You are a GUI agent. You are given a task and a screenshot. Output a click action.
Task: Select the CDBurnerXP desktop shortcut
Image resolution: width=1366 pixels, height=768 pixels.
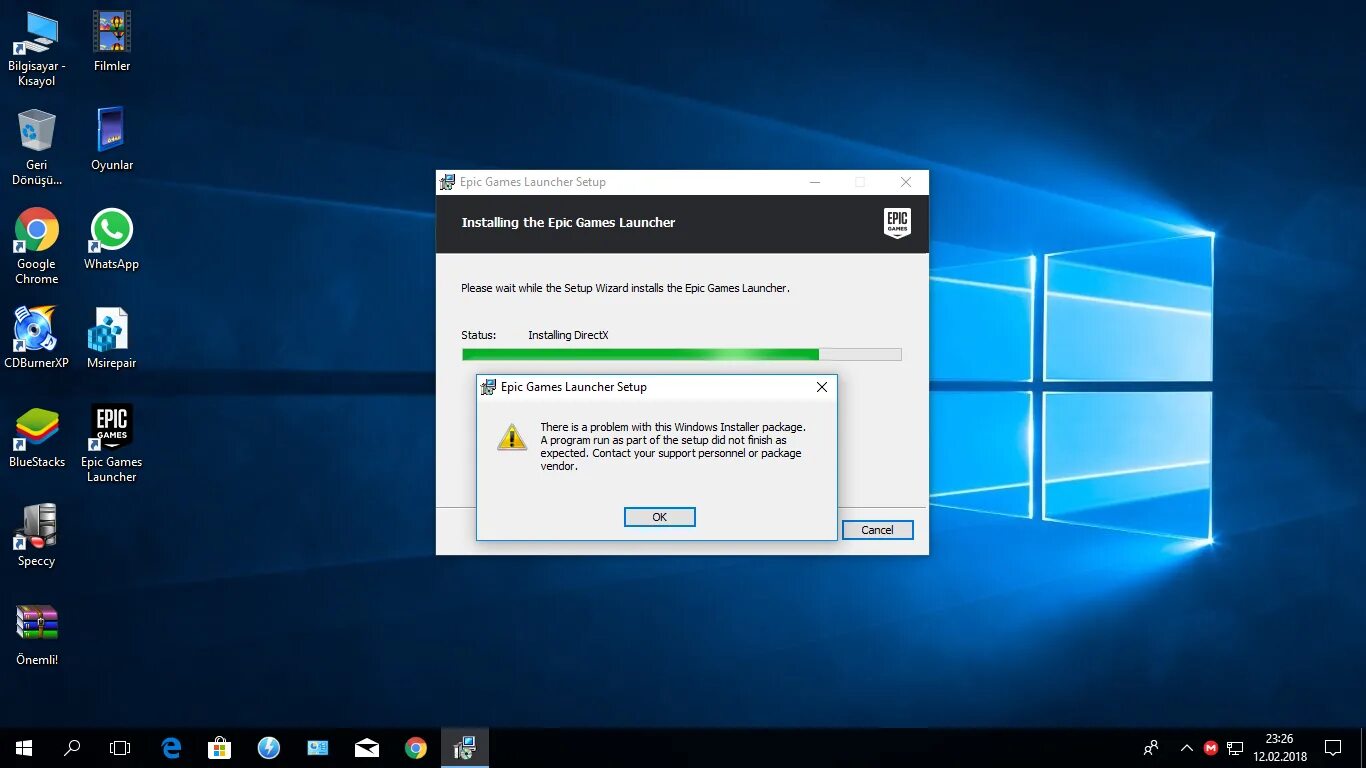point(37,339)
